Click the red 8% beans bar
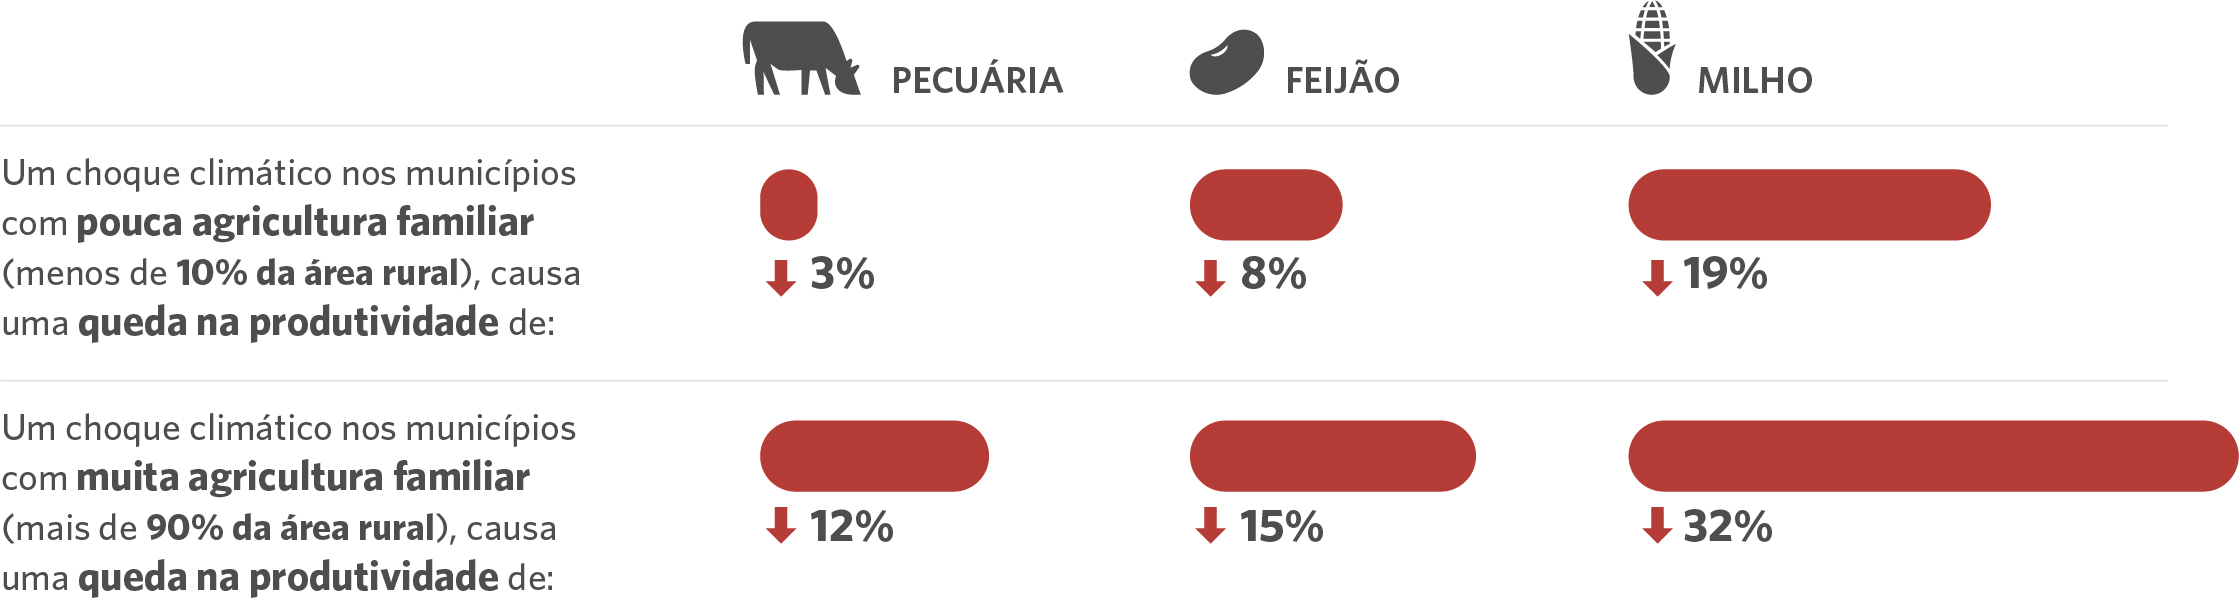This screenshot has width=2239, height=602. [x=1266, y=205]
